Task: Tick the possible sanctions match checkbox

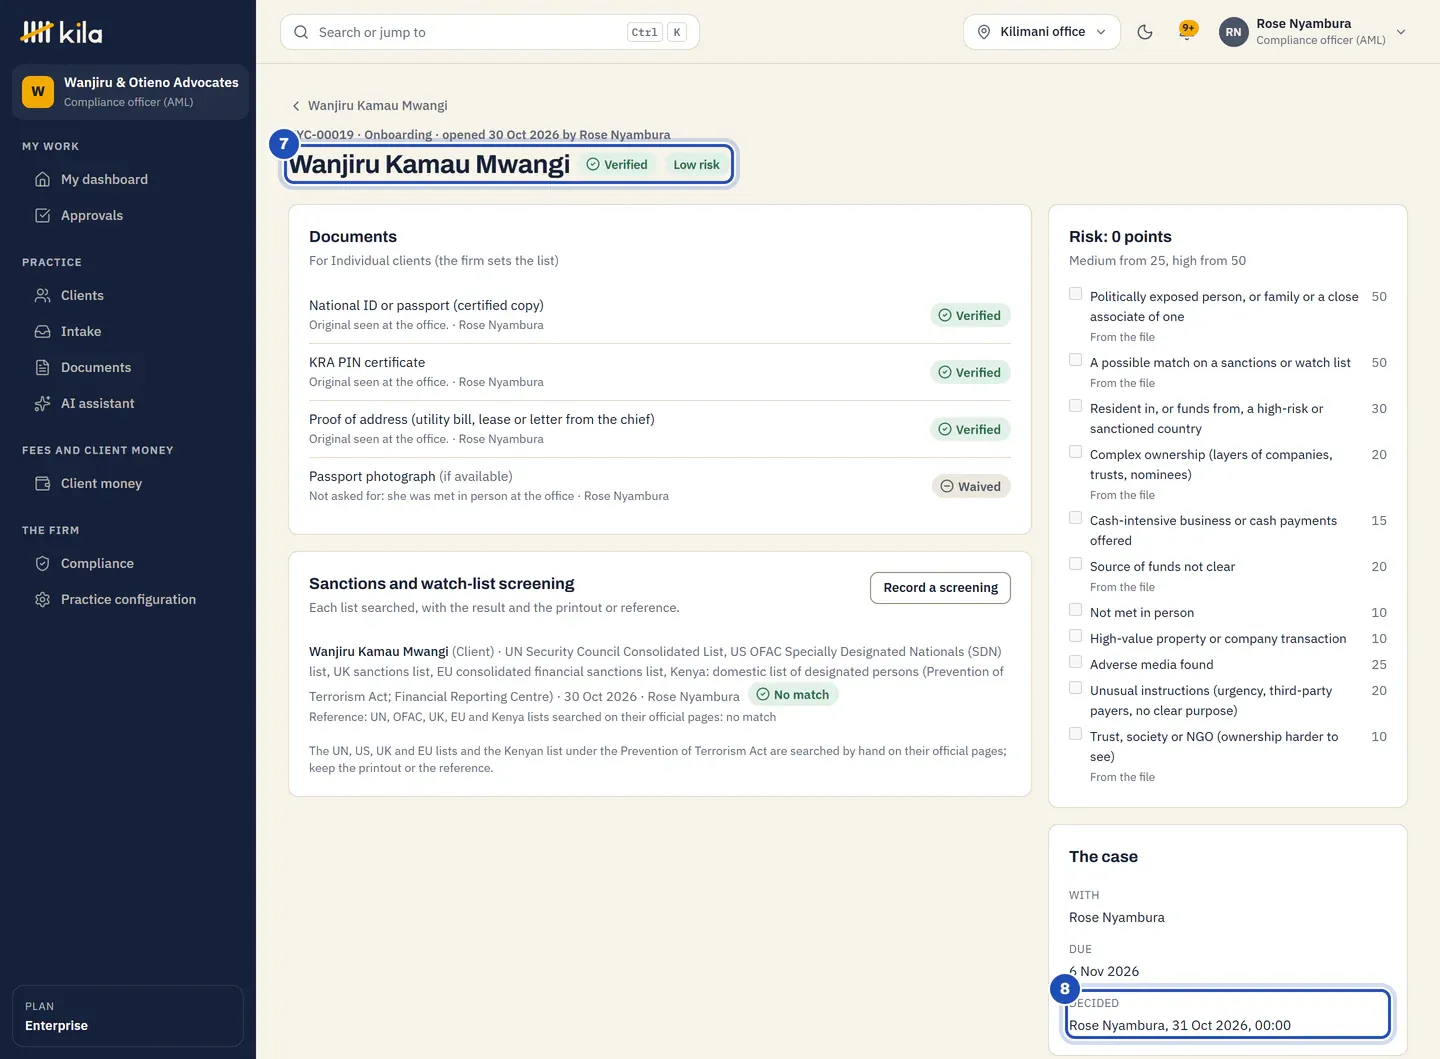Action: coord(1076,360)
